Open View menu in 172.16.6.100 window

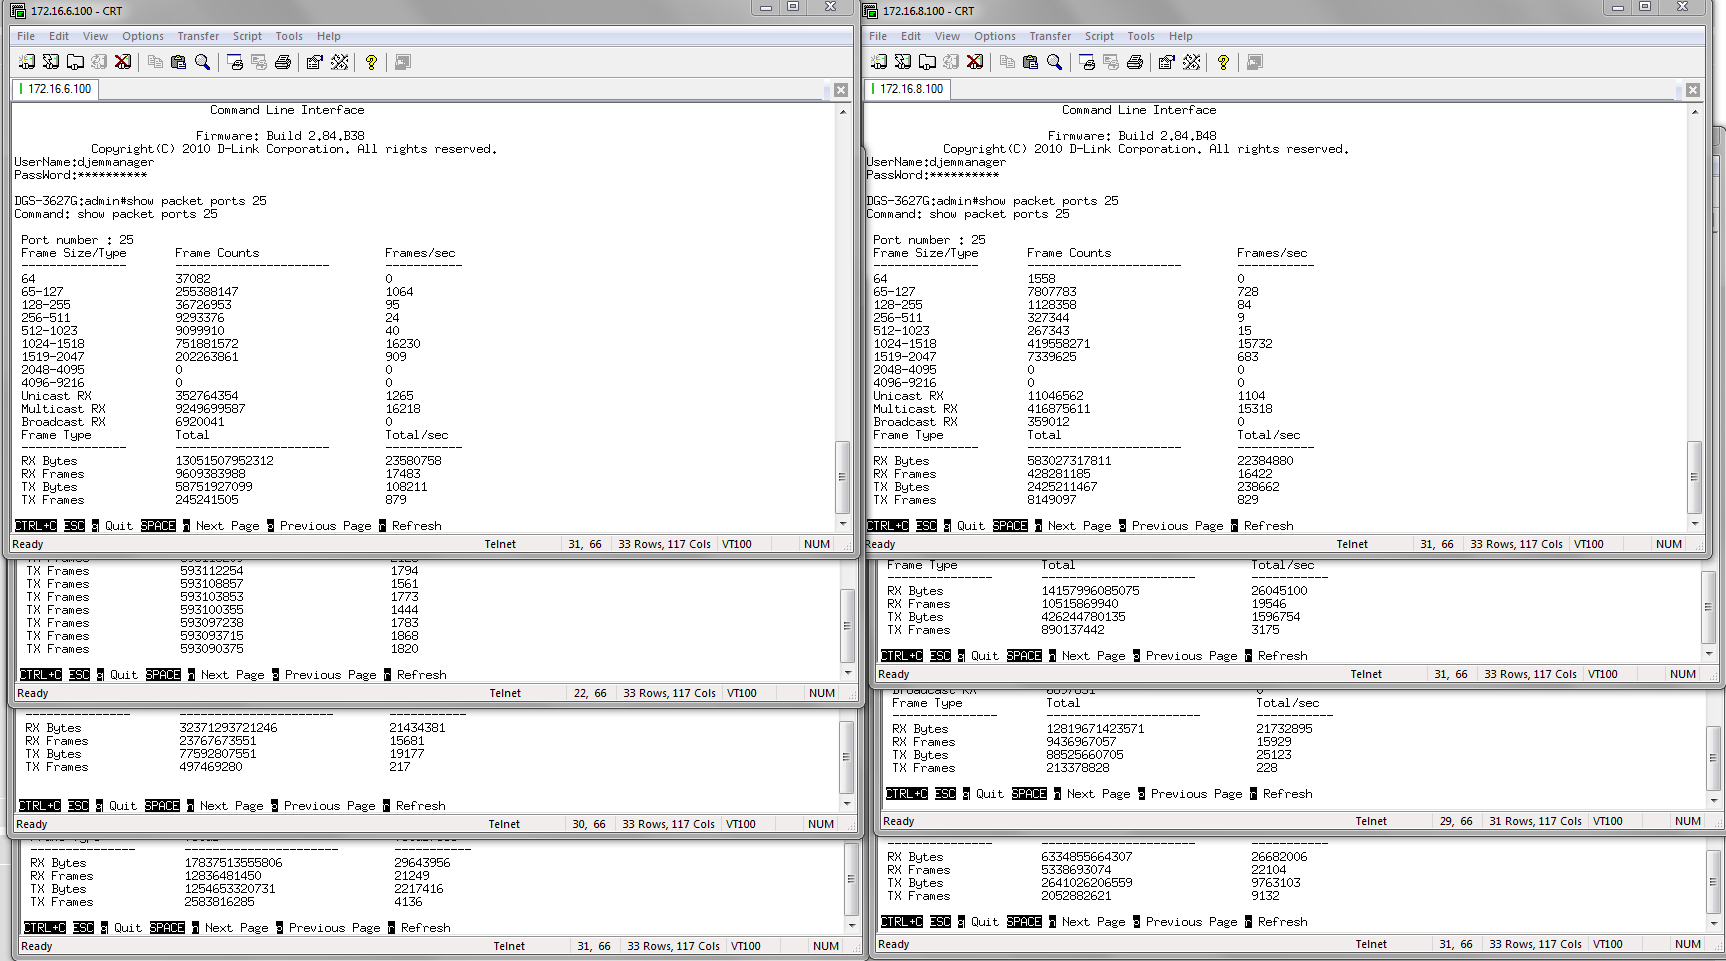click(96, 36)
